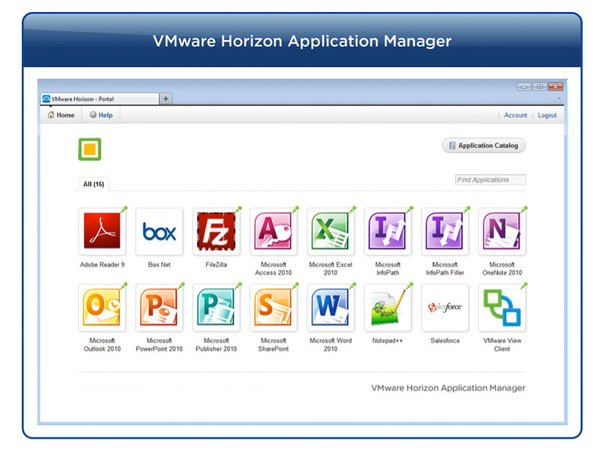Open the Notepad++ application icon
The height and width of the screenshot is (450, 600).
387,308
